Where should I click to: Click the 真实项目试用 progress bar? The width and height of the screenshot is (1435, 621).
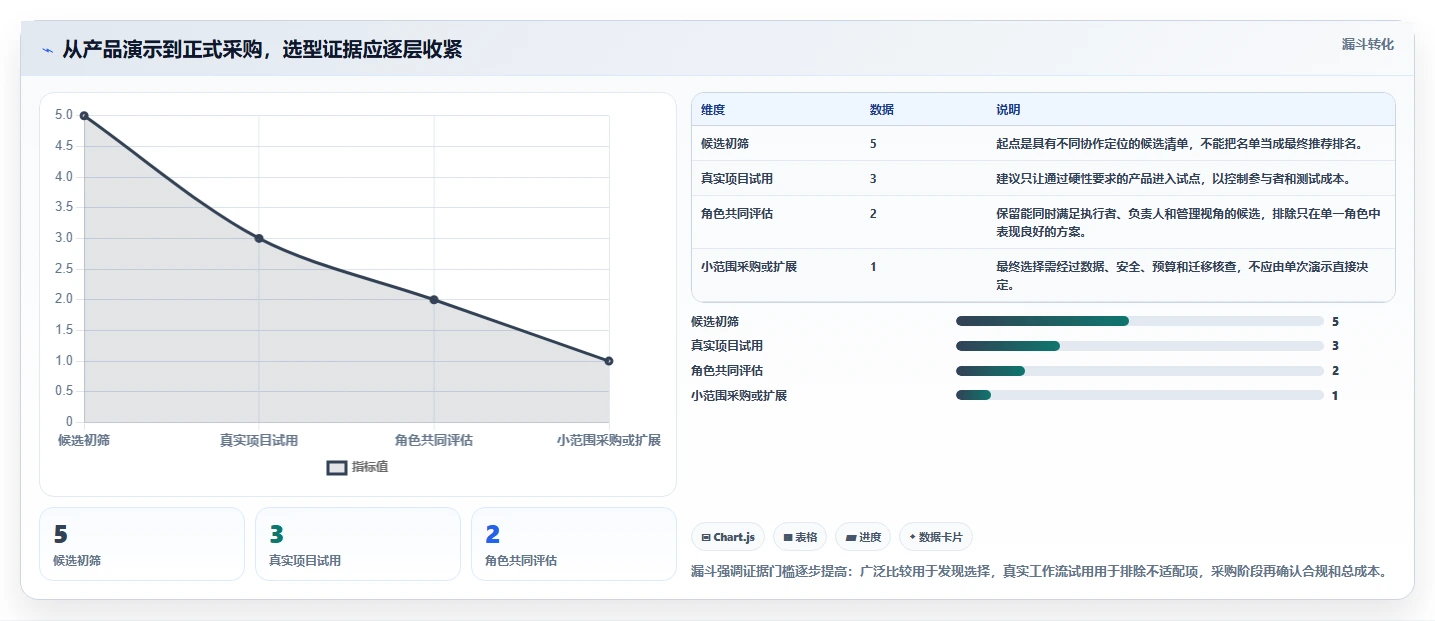1140,346
